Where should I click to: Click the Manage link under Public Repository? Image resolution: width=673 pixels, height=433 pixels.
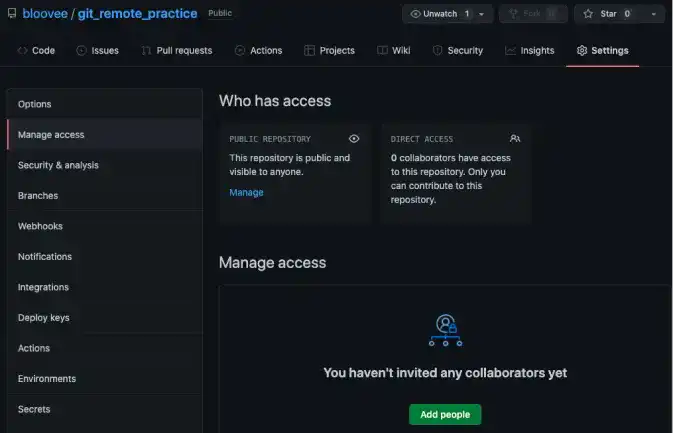point(246,192)
